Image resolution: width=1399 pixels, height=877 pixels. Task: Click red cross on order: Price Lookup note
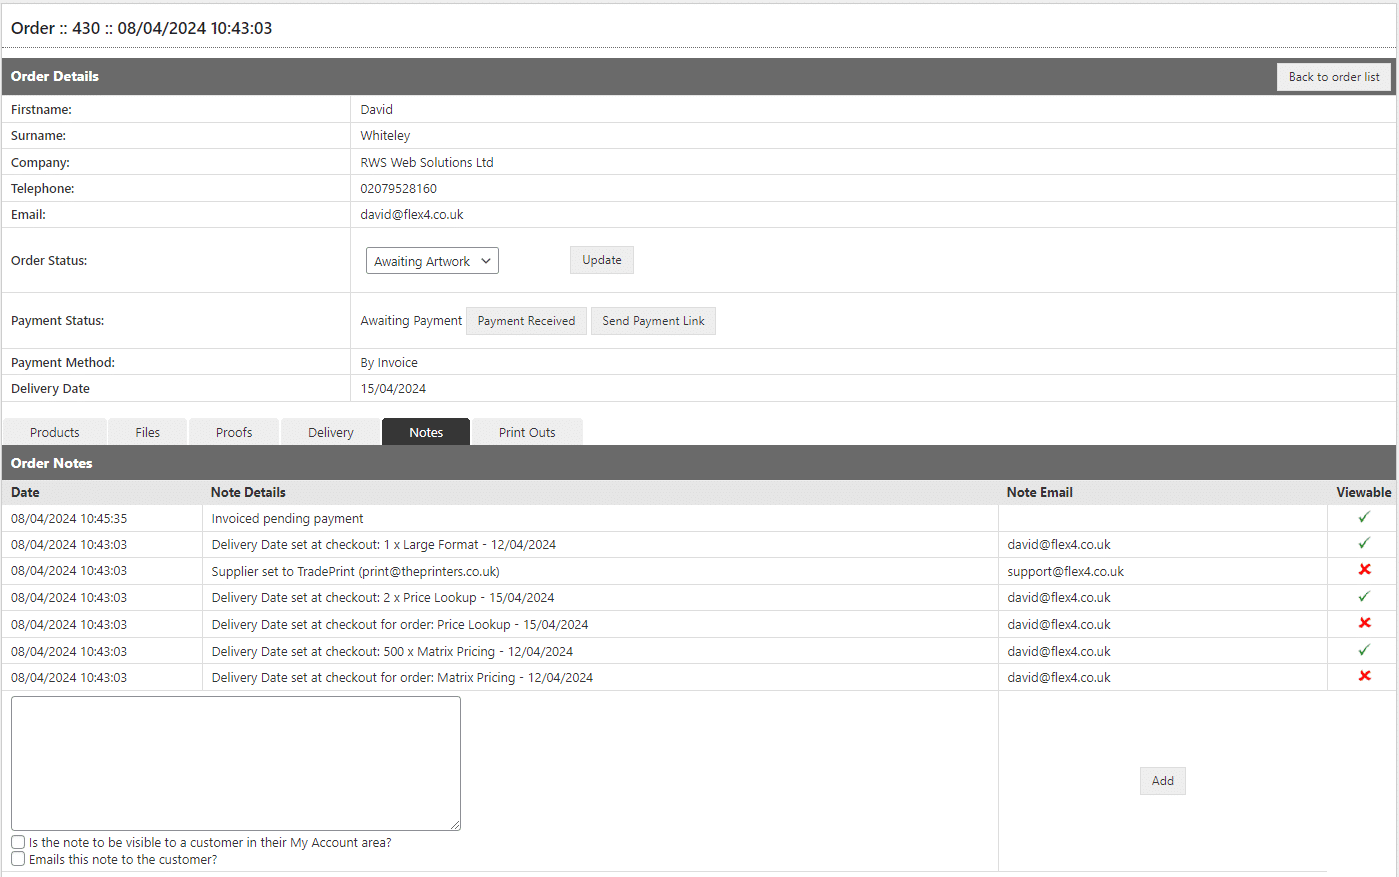click(x=1364, y=623)
